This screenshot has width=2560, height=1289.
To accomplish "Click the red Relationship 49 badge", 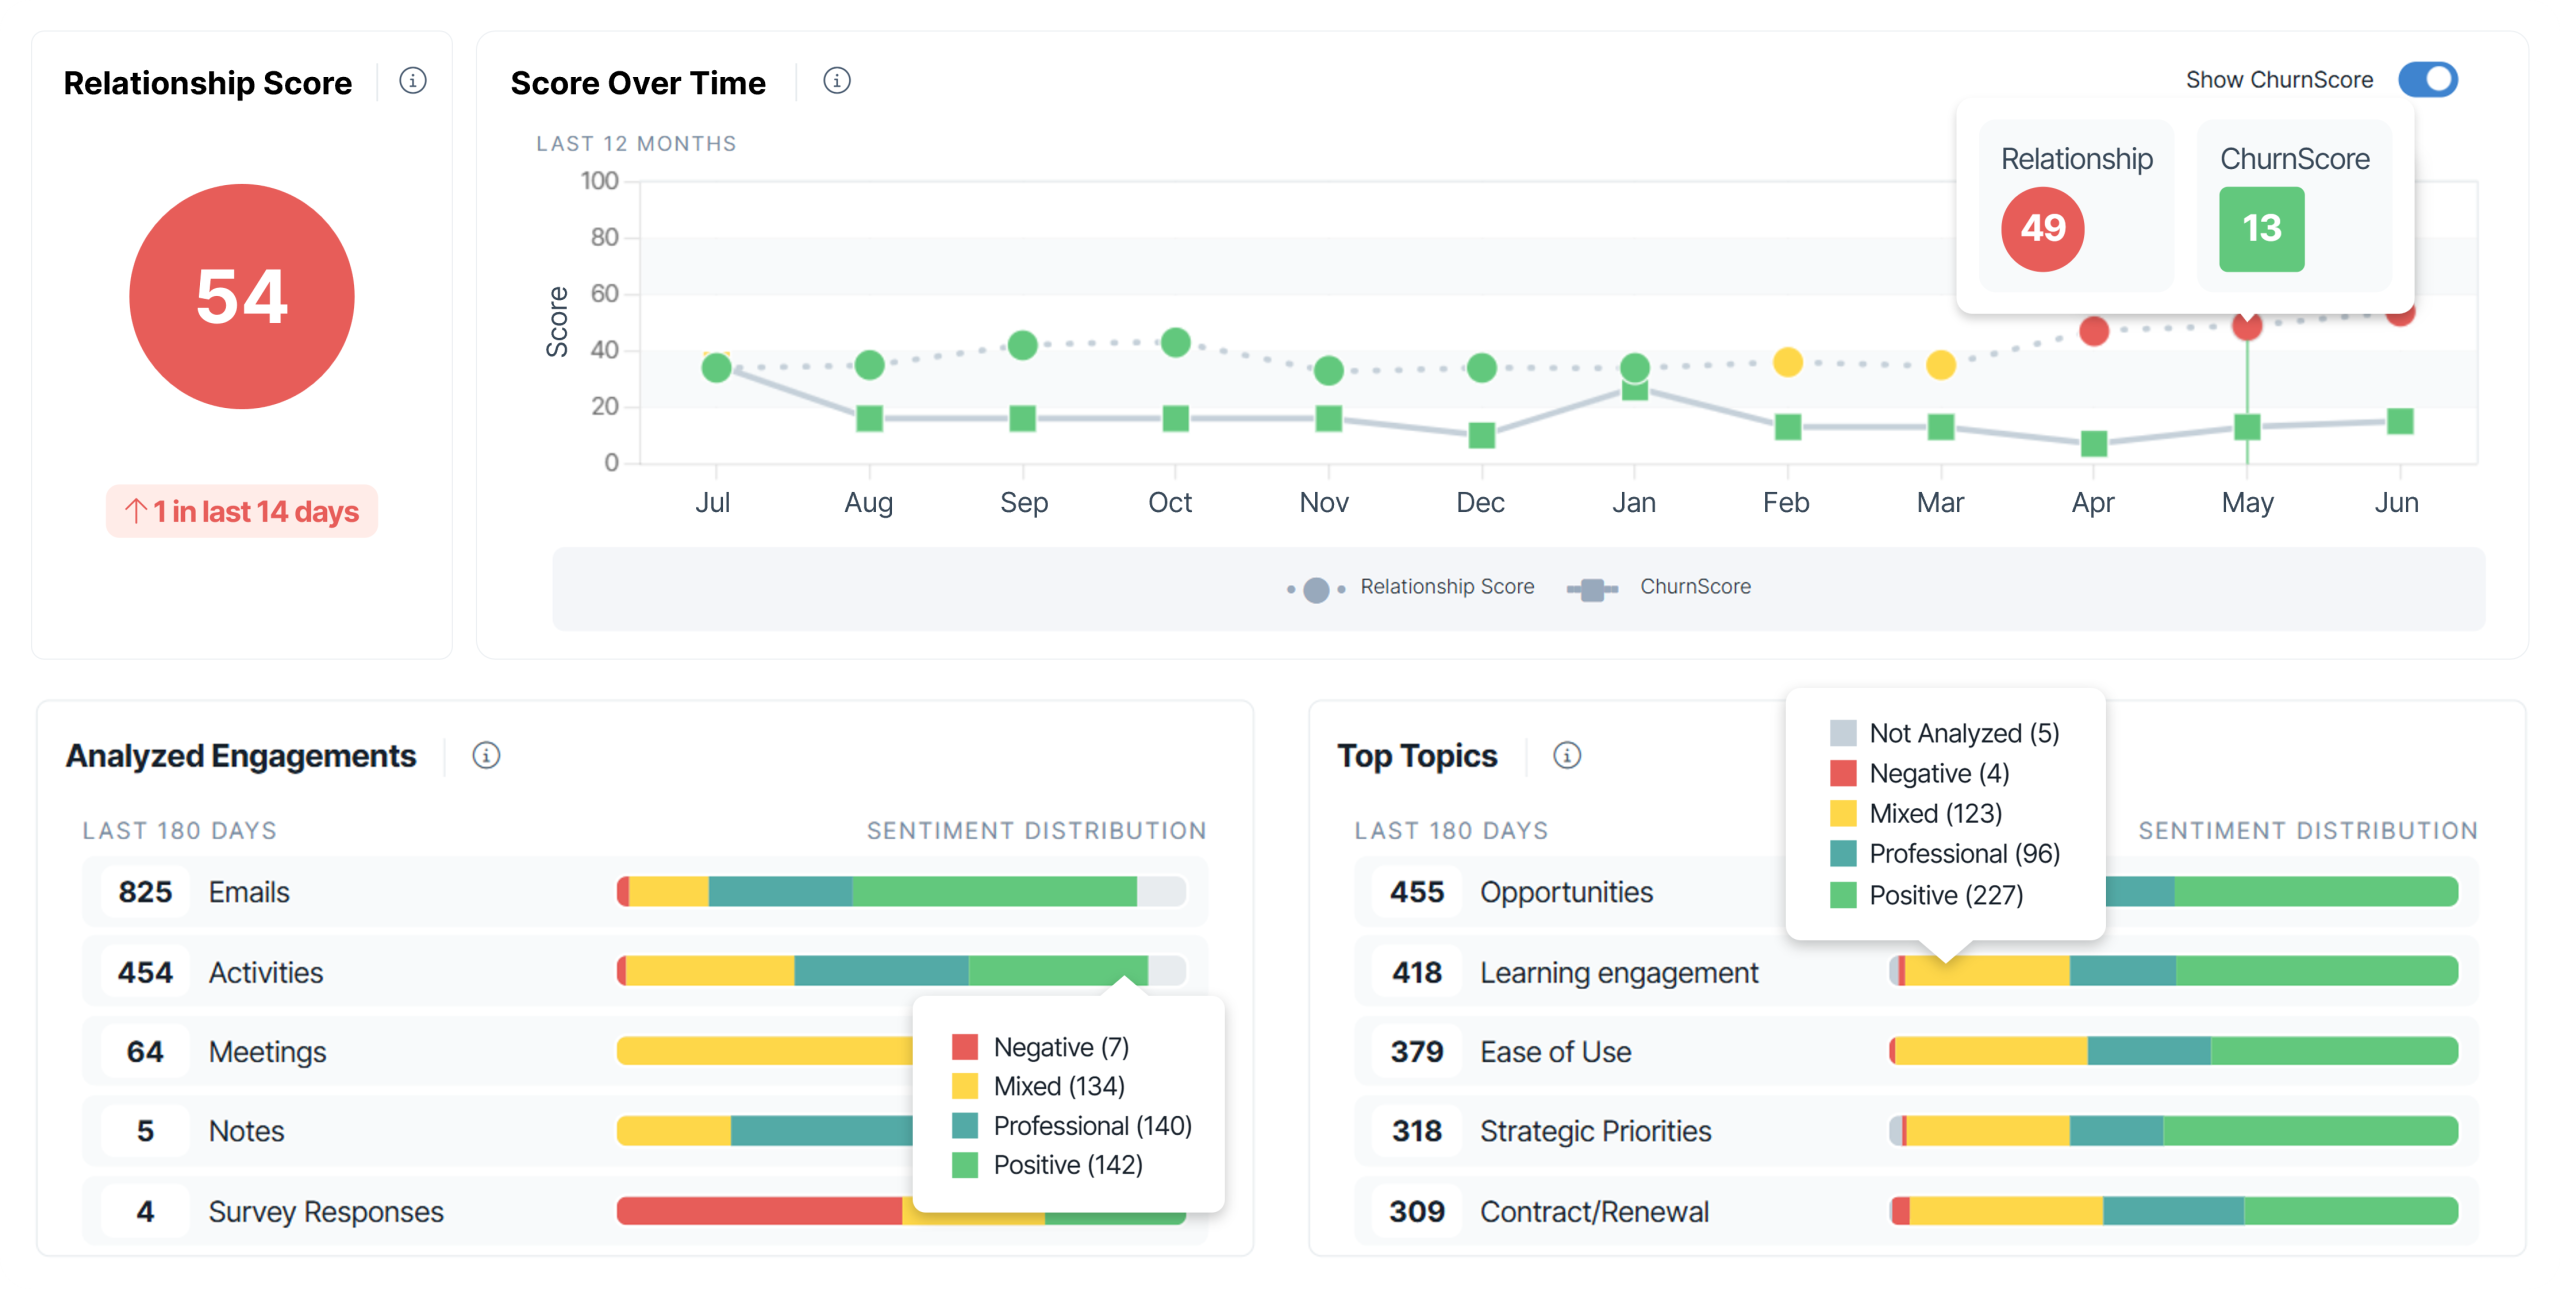I will [2043, 229].
